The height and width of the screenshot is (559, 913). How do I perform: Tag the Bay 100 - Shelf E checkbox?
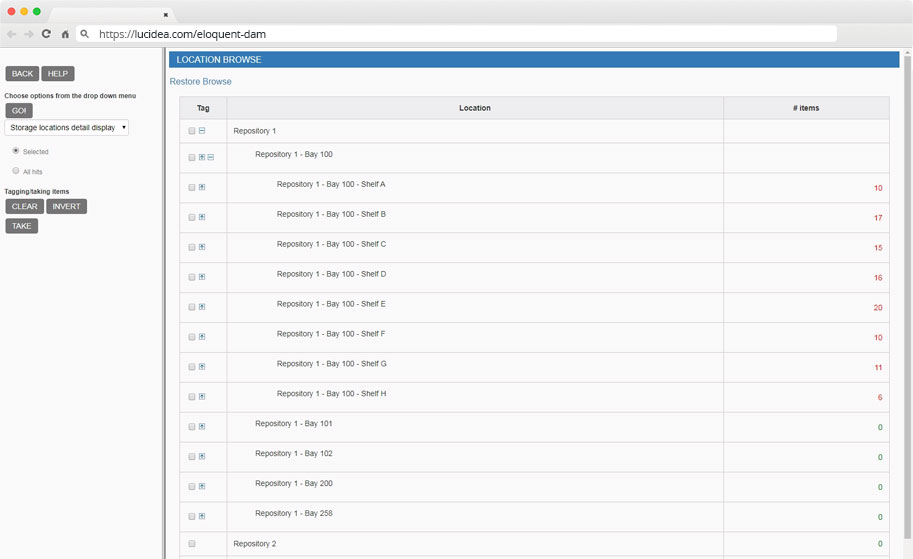tap(192, 307)
